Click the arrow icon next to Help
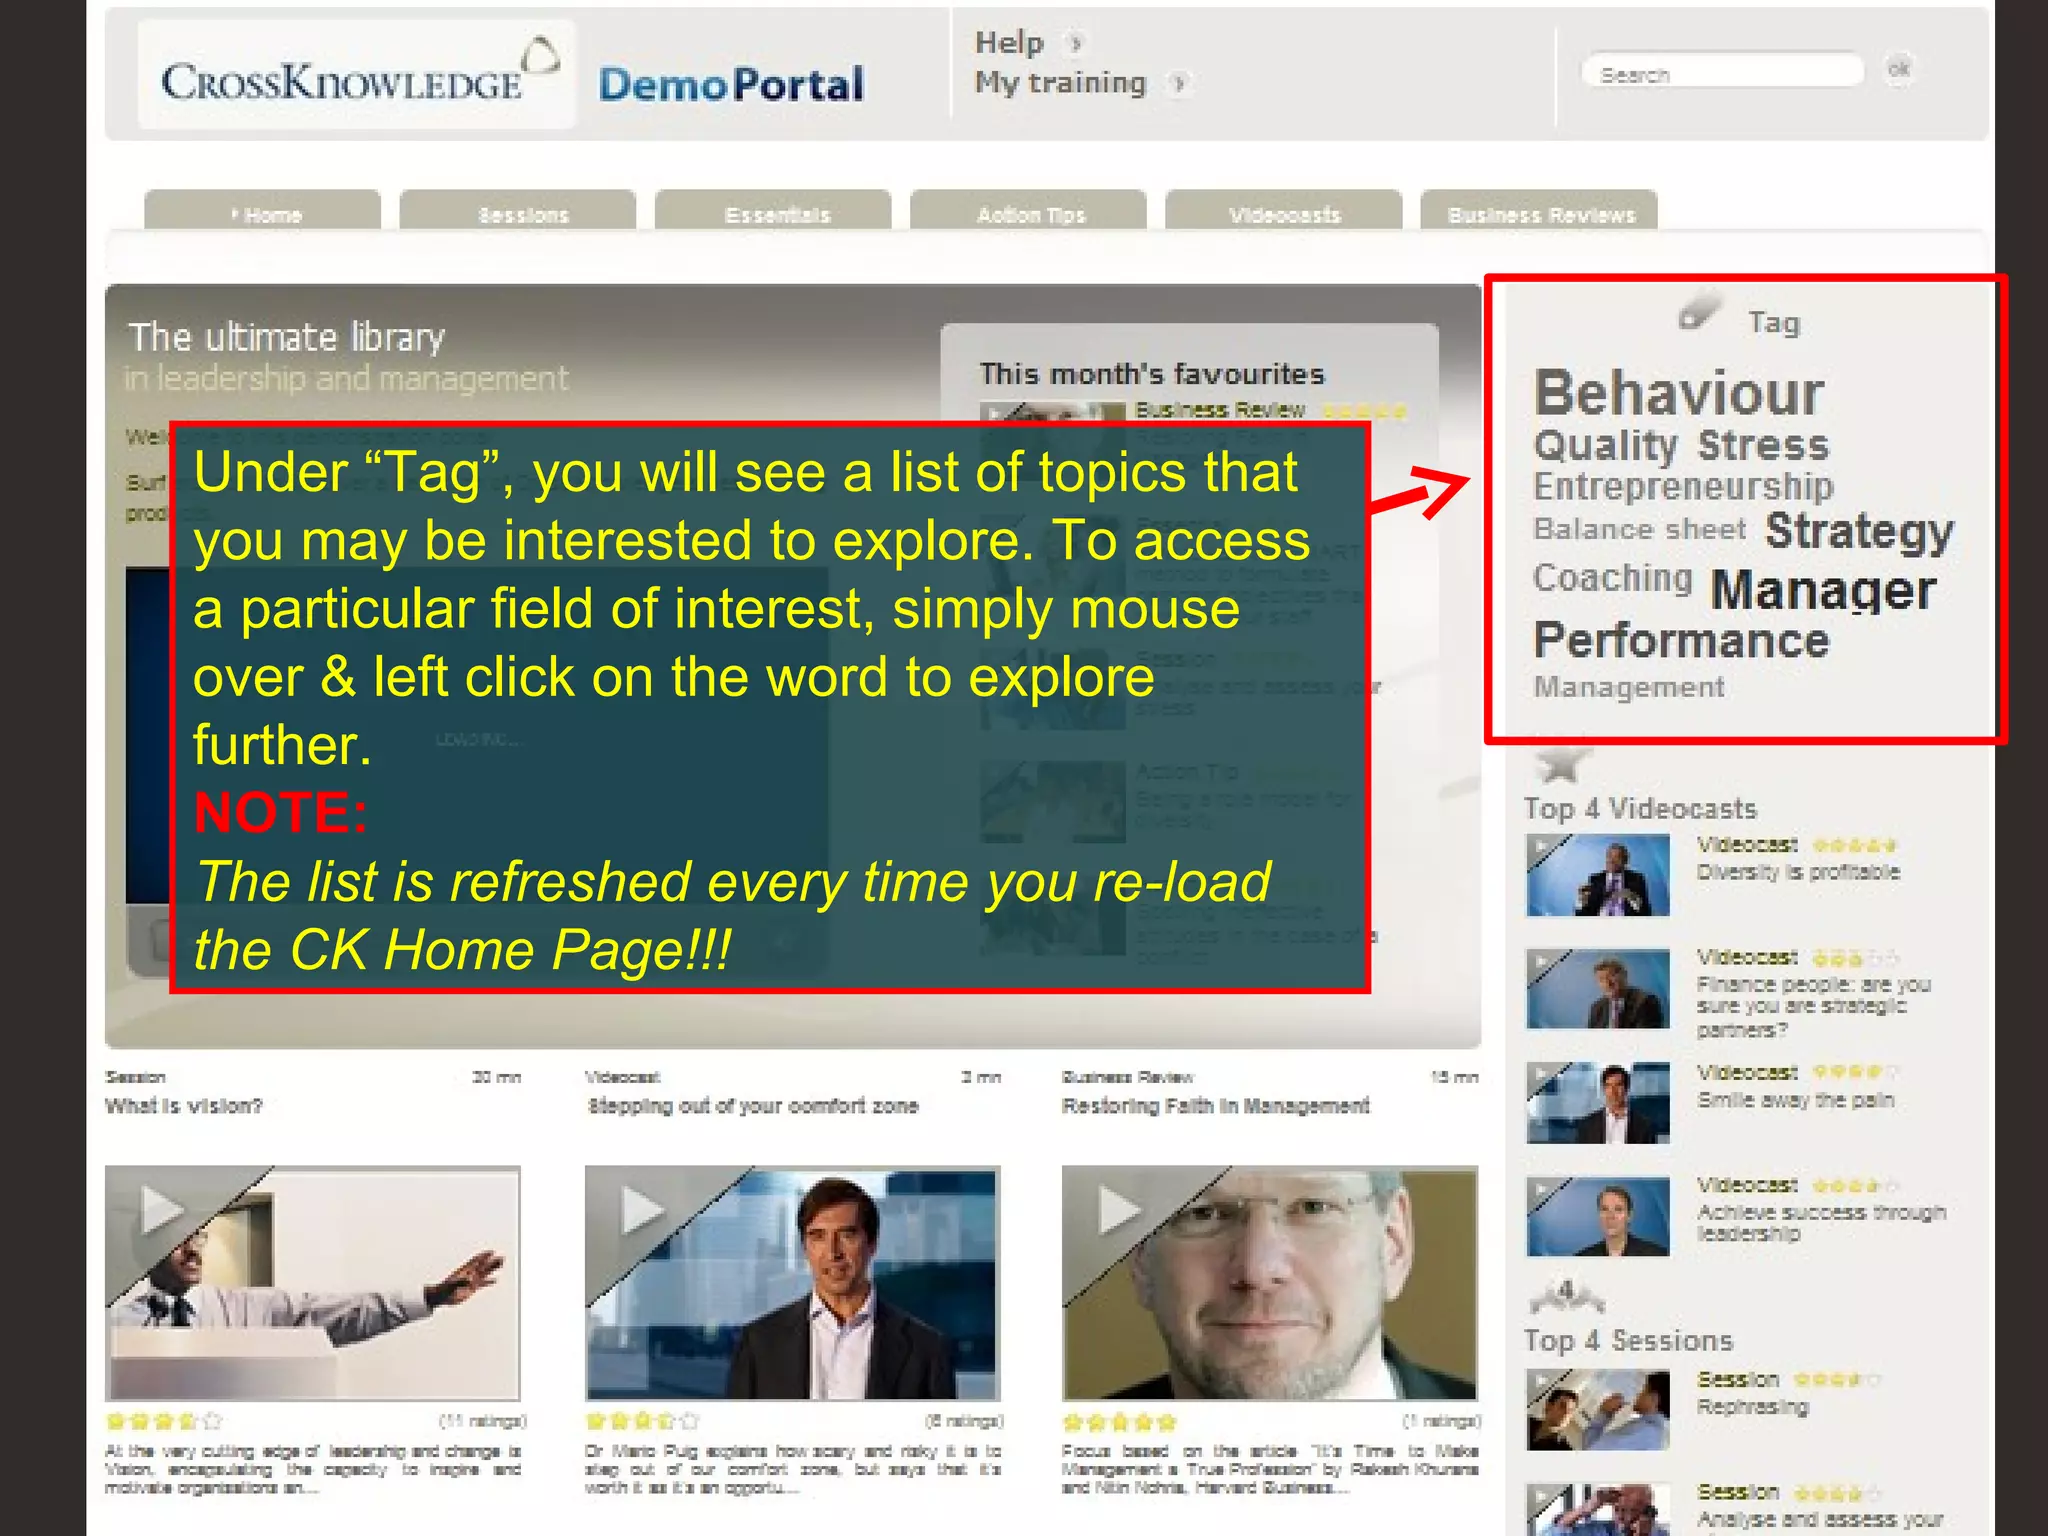This screenshot has width=2048, height=1536. pos(1075,43)
